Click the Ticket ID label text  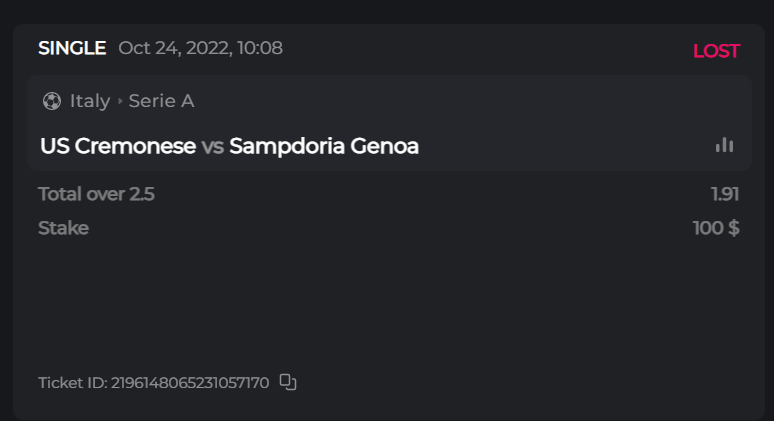[x=72, y=382]
